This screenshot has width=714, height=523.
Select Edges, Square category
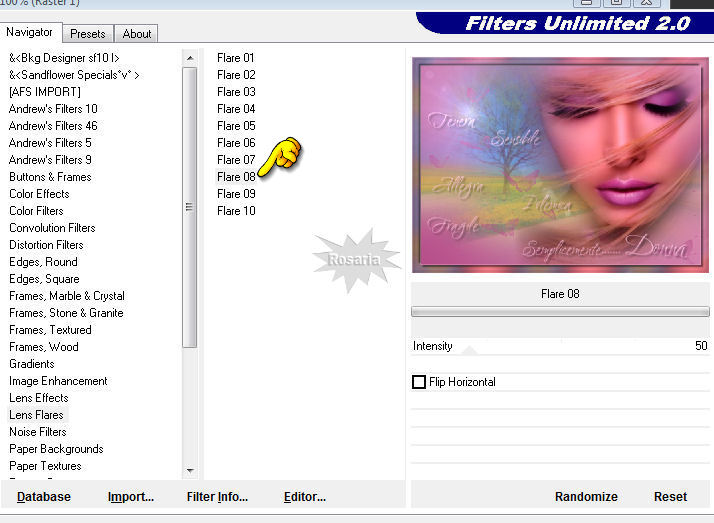tap(44, 279)
